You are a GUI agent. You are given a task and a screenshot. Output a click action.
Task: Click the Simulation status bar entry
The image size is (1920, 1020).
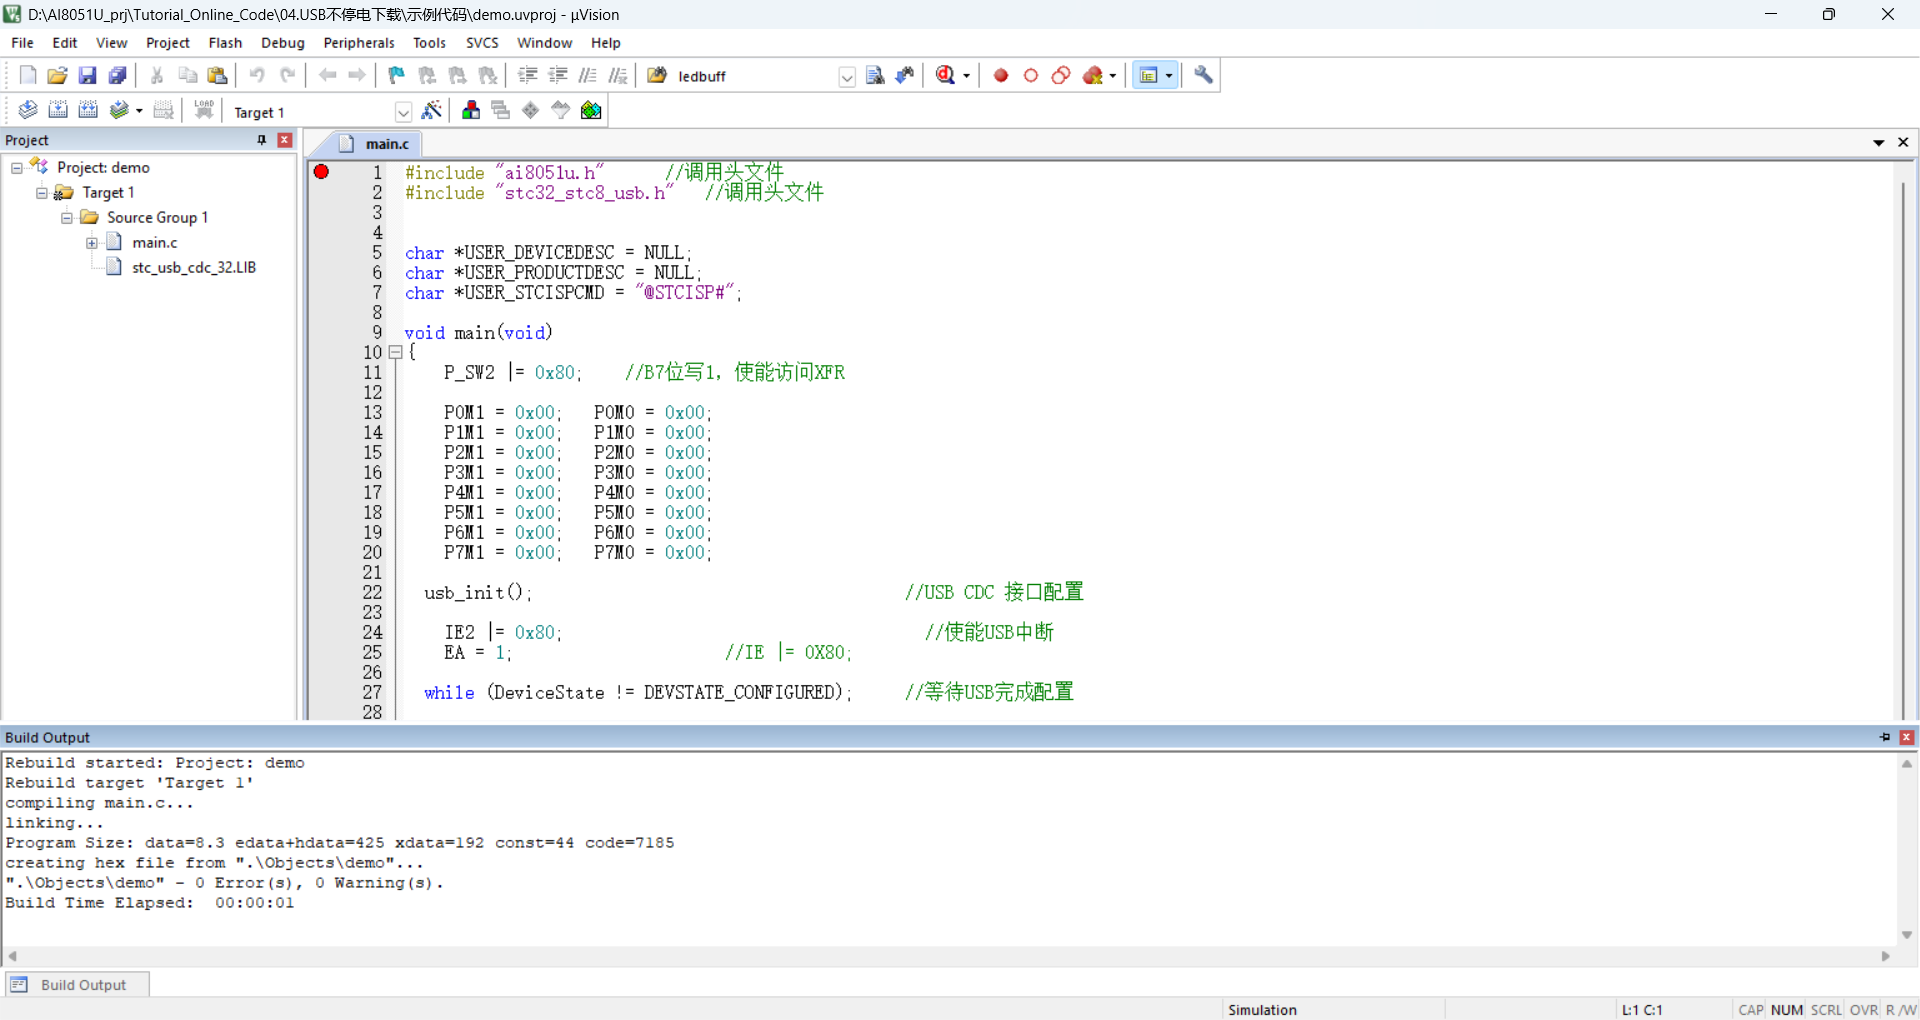1262,1010
